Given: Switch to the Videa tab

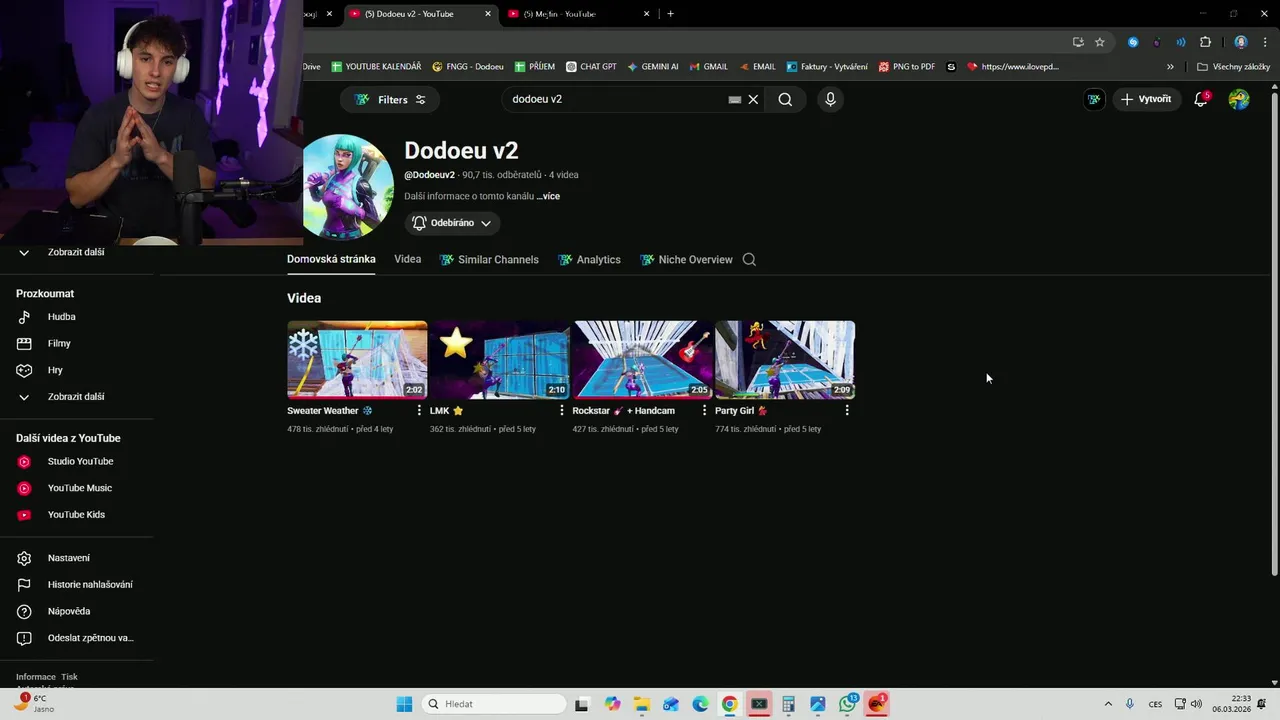Looking at the screenshot, I should click(x=407, y=259).
